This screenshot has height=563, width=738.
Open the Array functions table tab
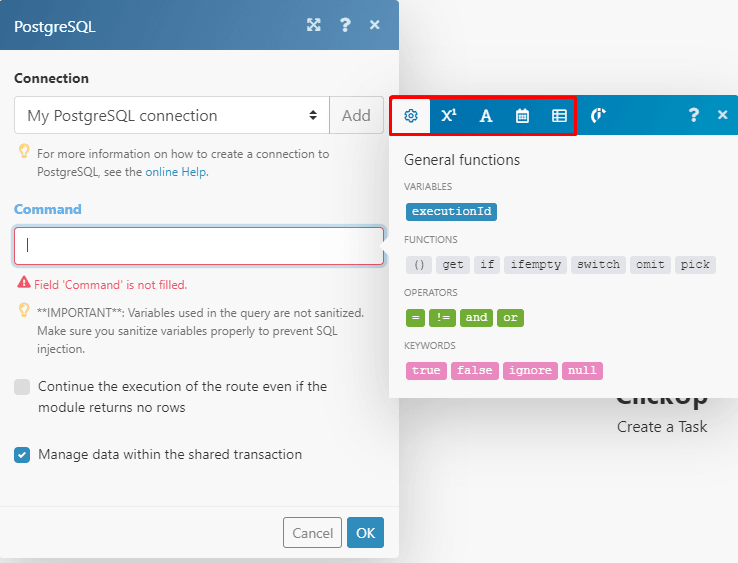point(559,116)
